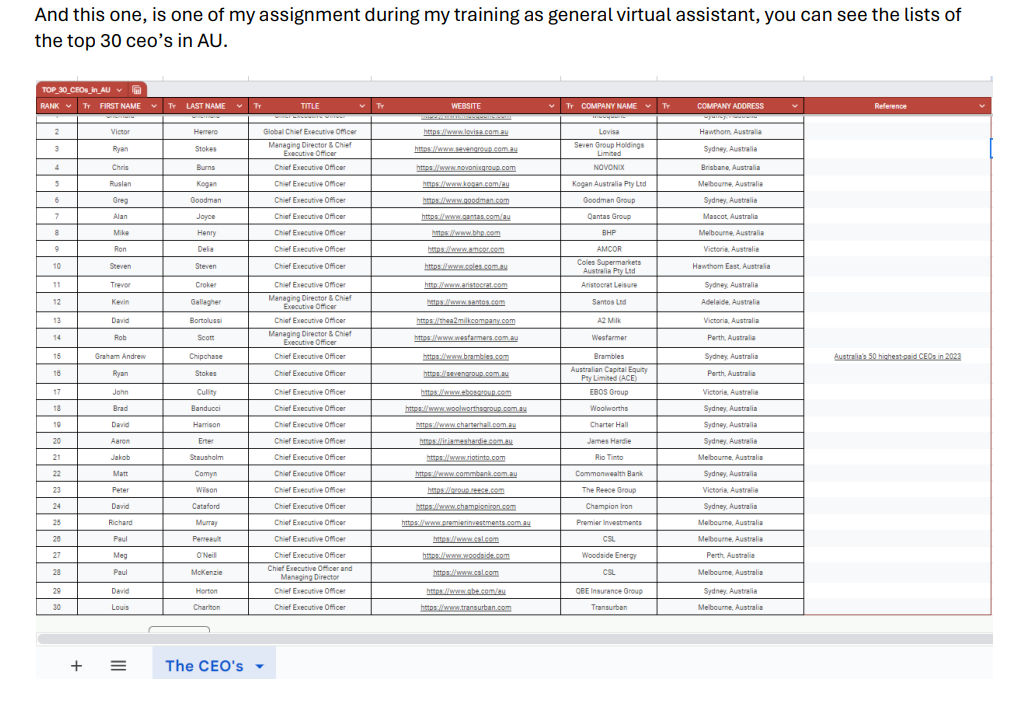Select the Champion Iron company cell
This screenshot has width=1012, height=725.
coord(609,507)
